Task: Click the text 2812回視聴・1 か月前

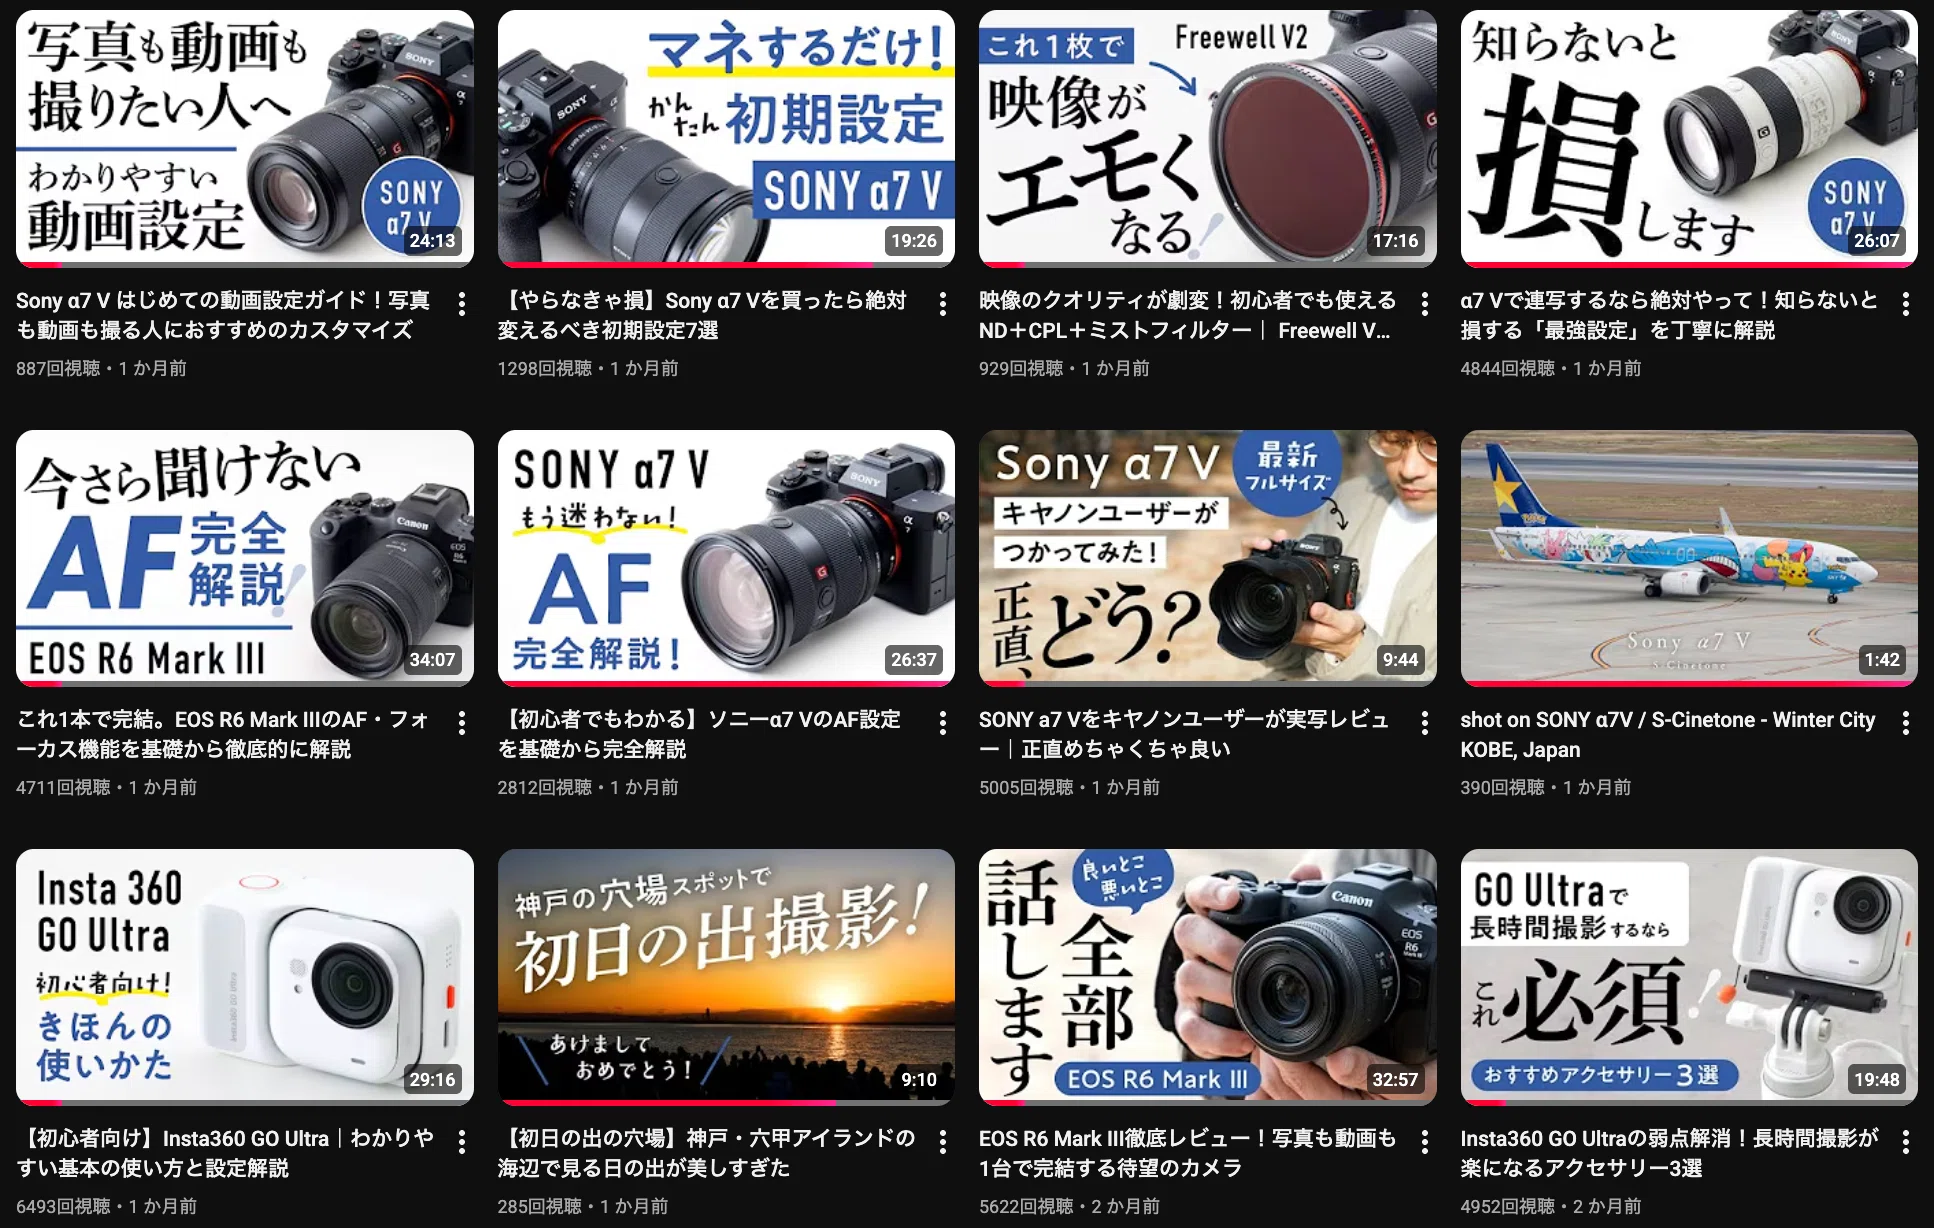Action: [588, 788]
